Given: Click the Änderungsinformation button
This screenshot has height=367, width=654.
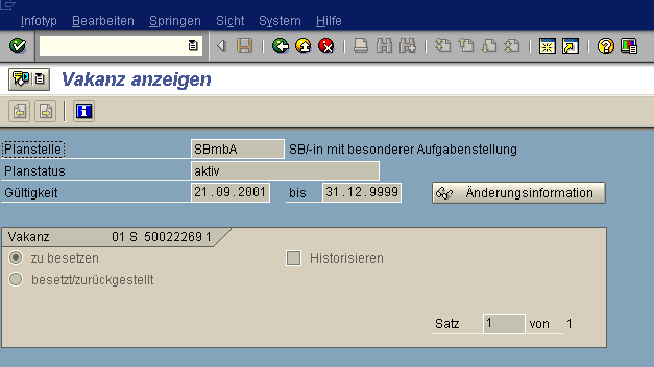Looking at the screenshot, I should [x=519, y=193].
